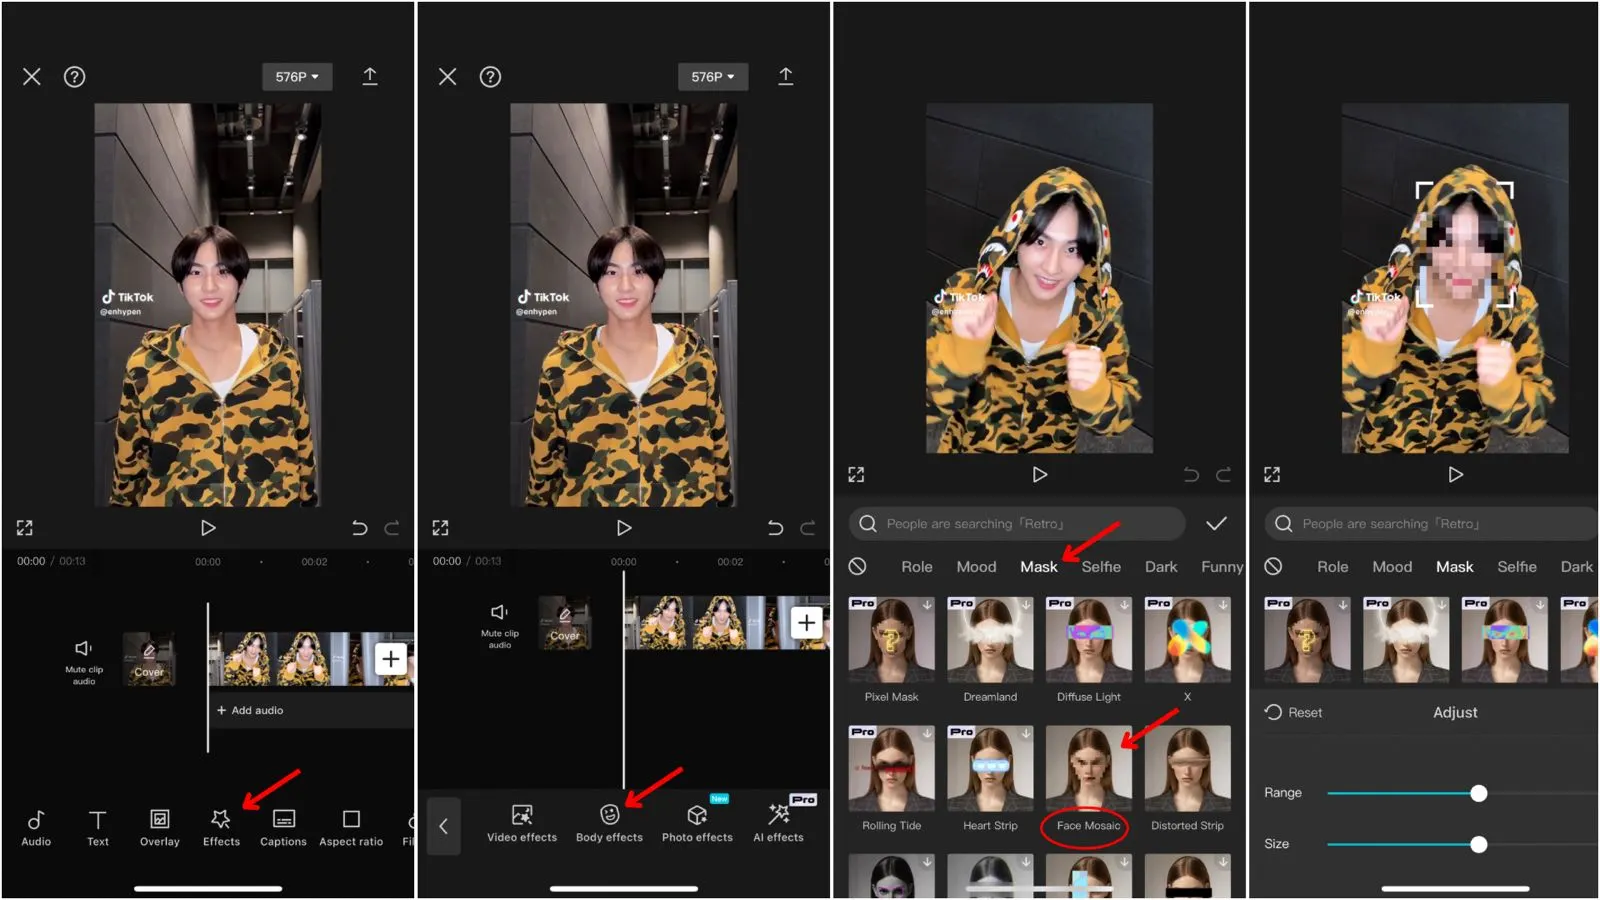The image size is (1600, 900).
Task: Confirm effect with the checkmark icon
Action: [x=1216, y=524]
